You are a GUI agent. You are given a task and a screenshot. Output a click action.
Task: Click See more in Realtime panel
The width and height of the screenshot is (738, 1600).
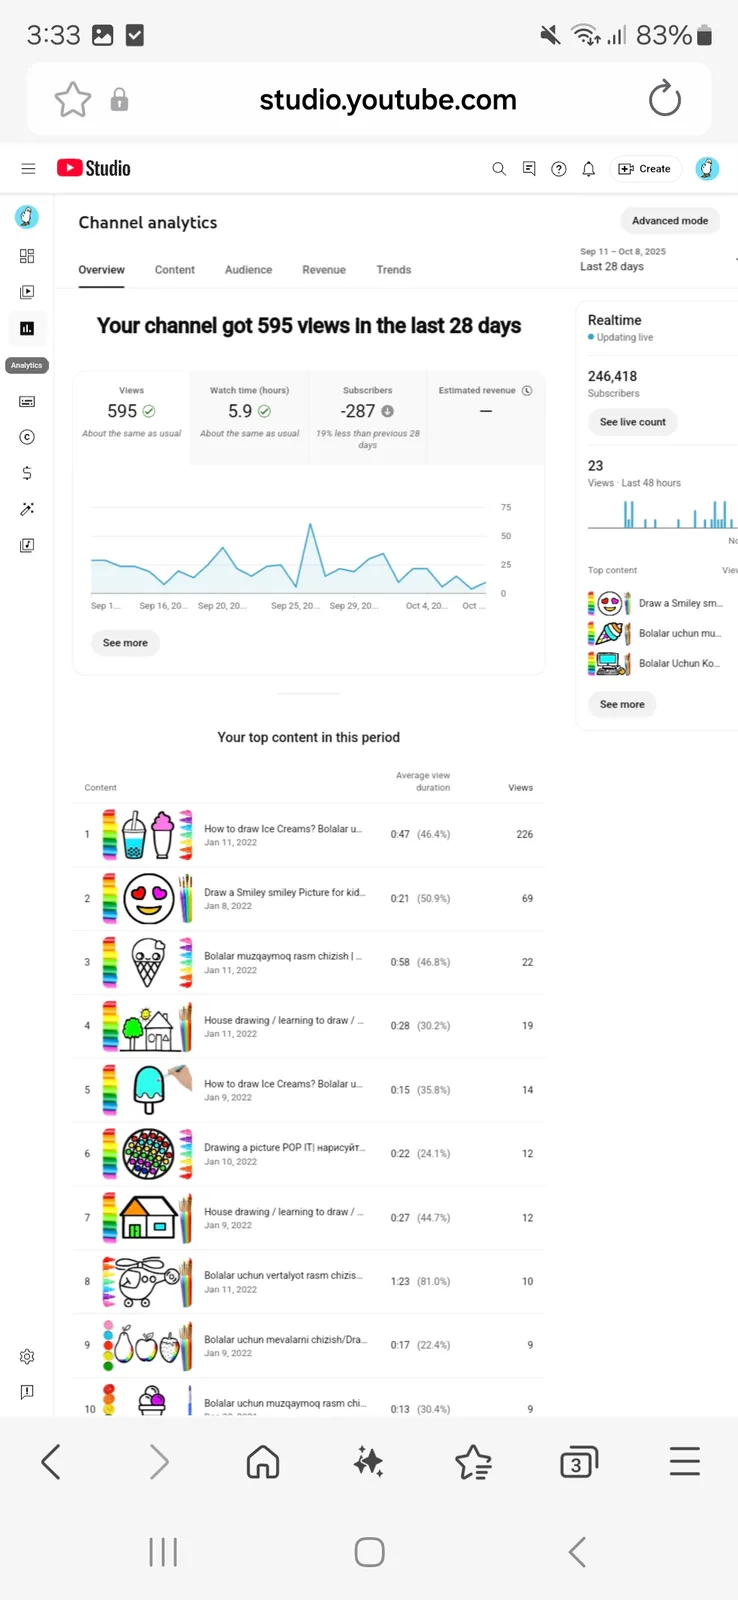coord(622,704)
